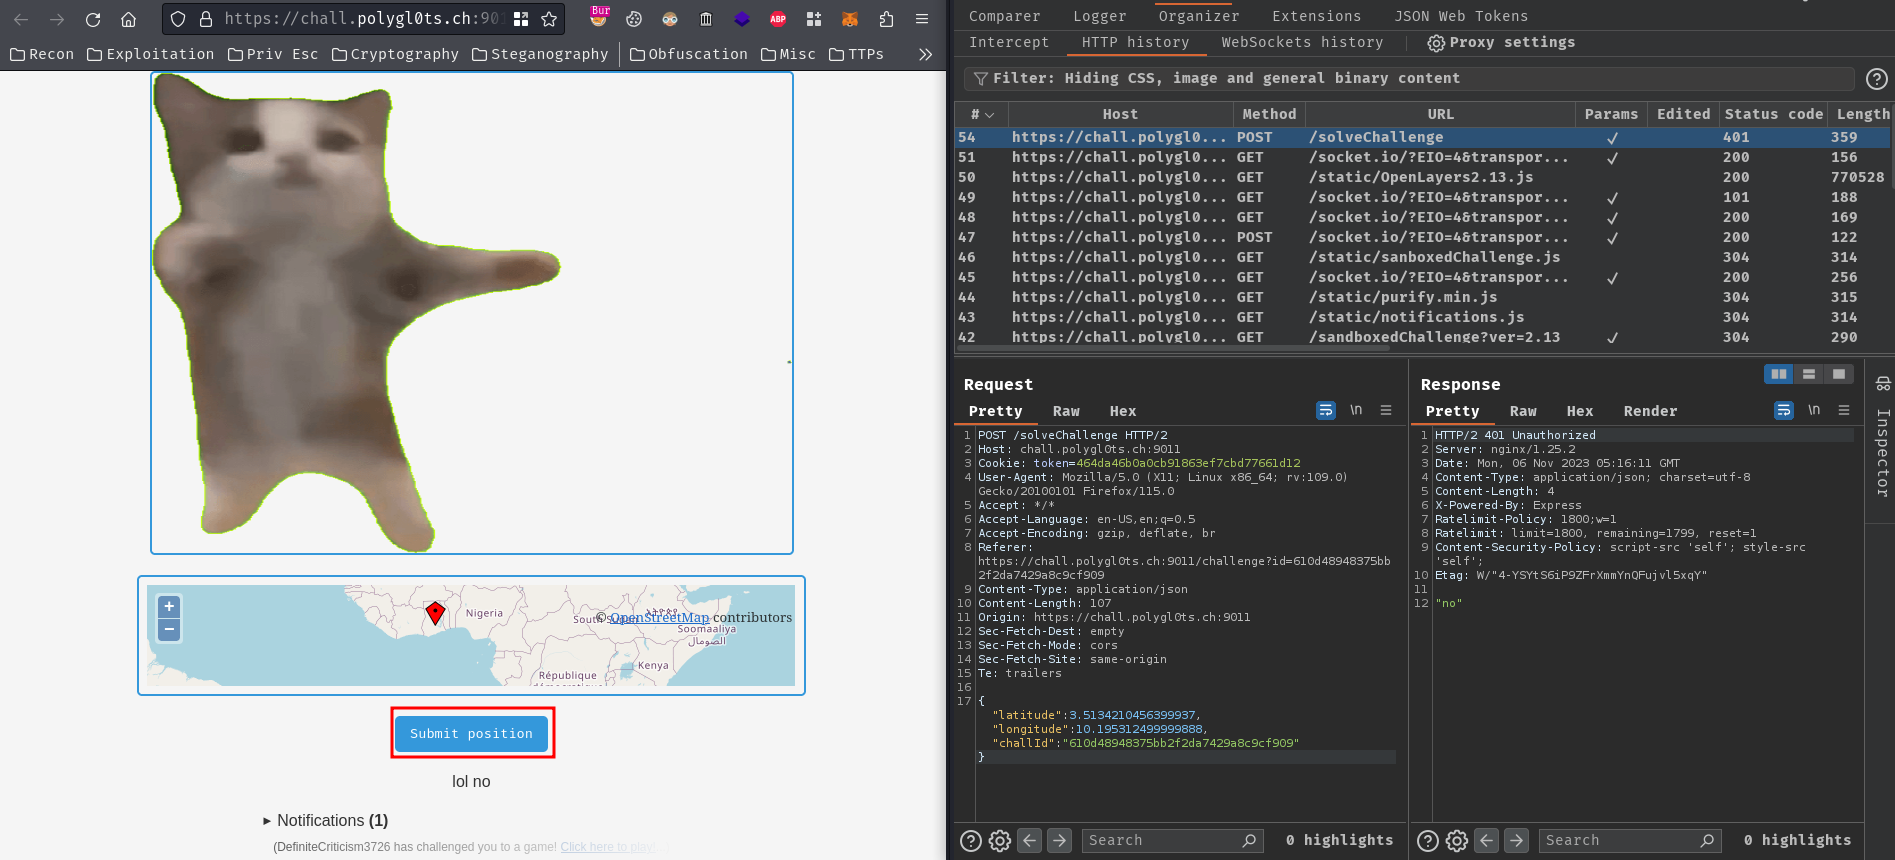Show site tracking protection shield info
The image size is (1895, 860).
pos(178,19)
